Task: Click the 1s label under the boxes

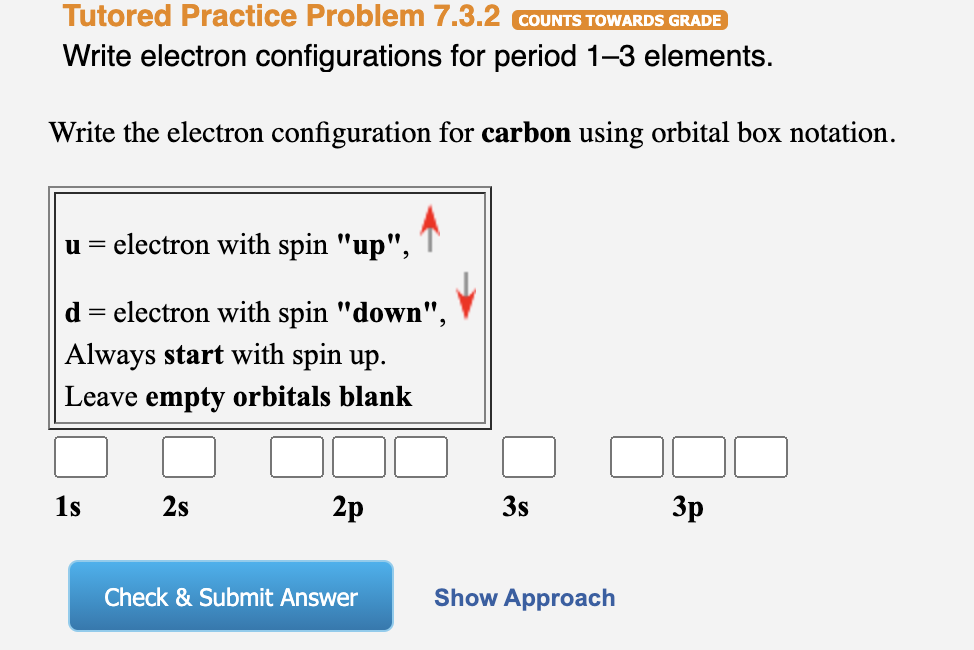Action: point(68,507)
